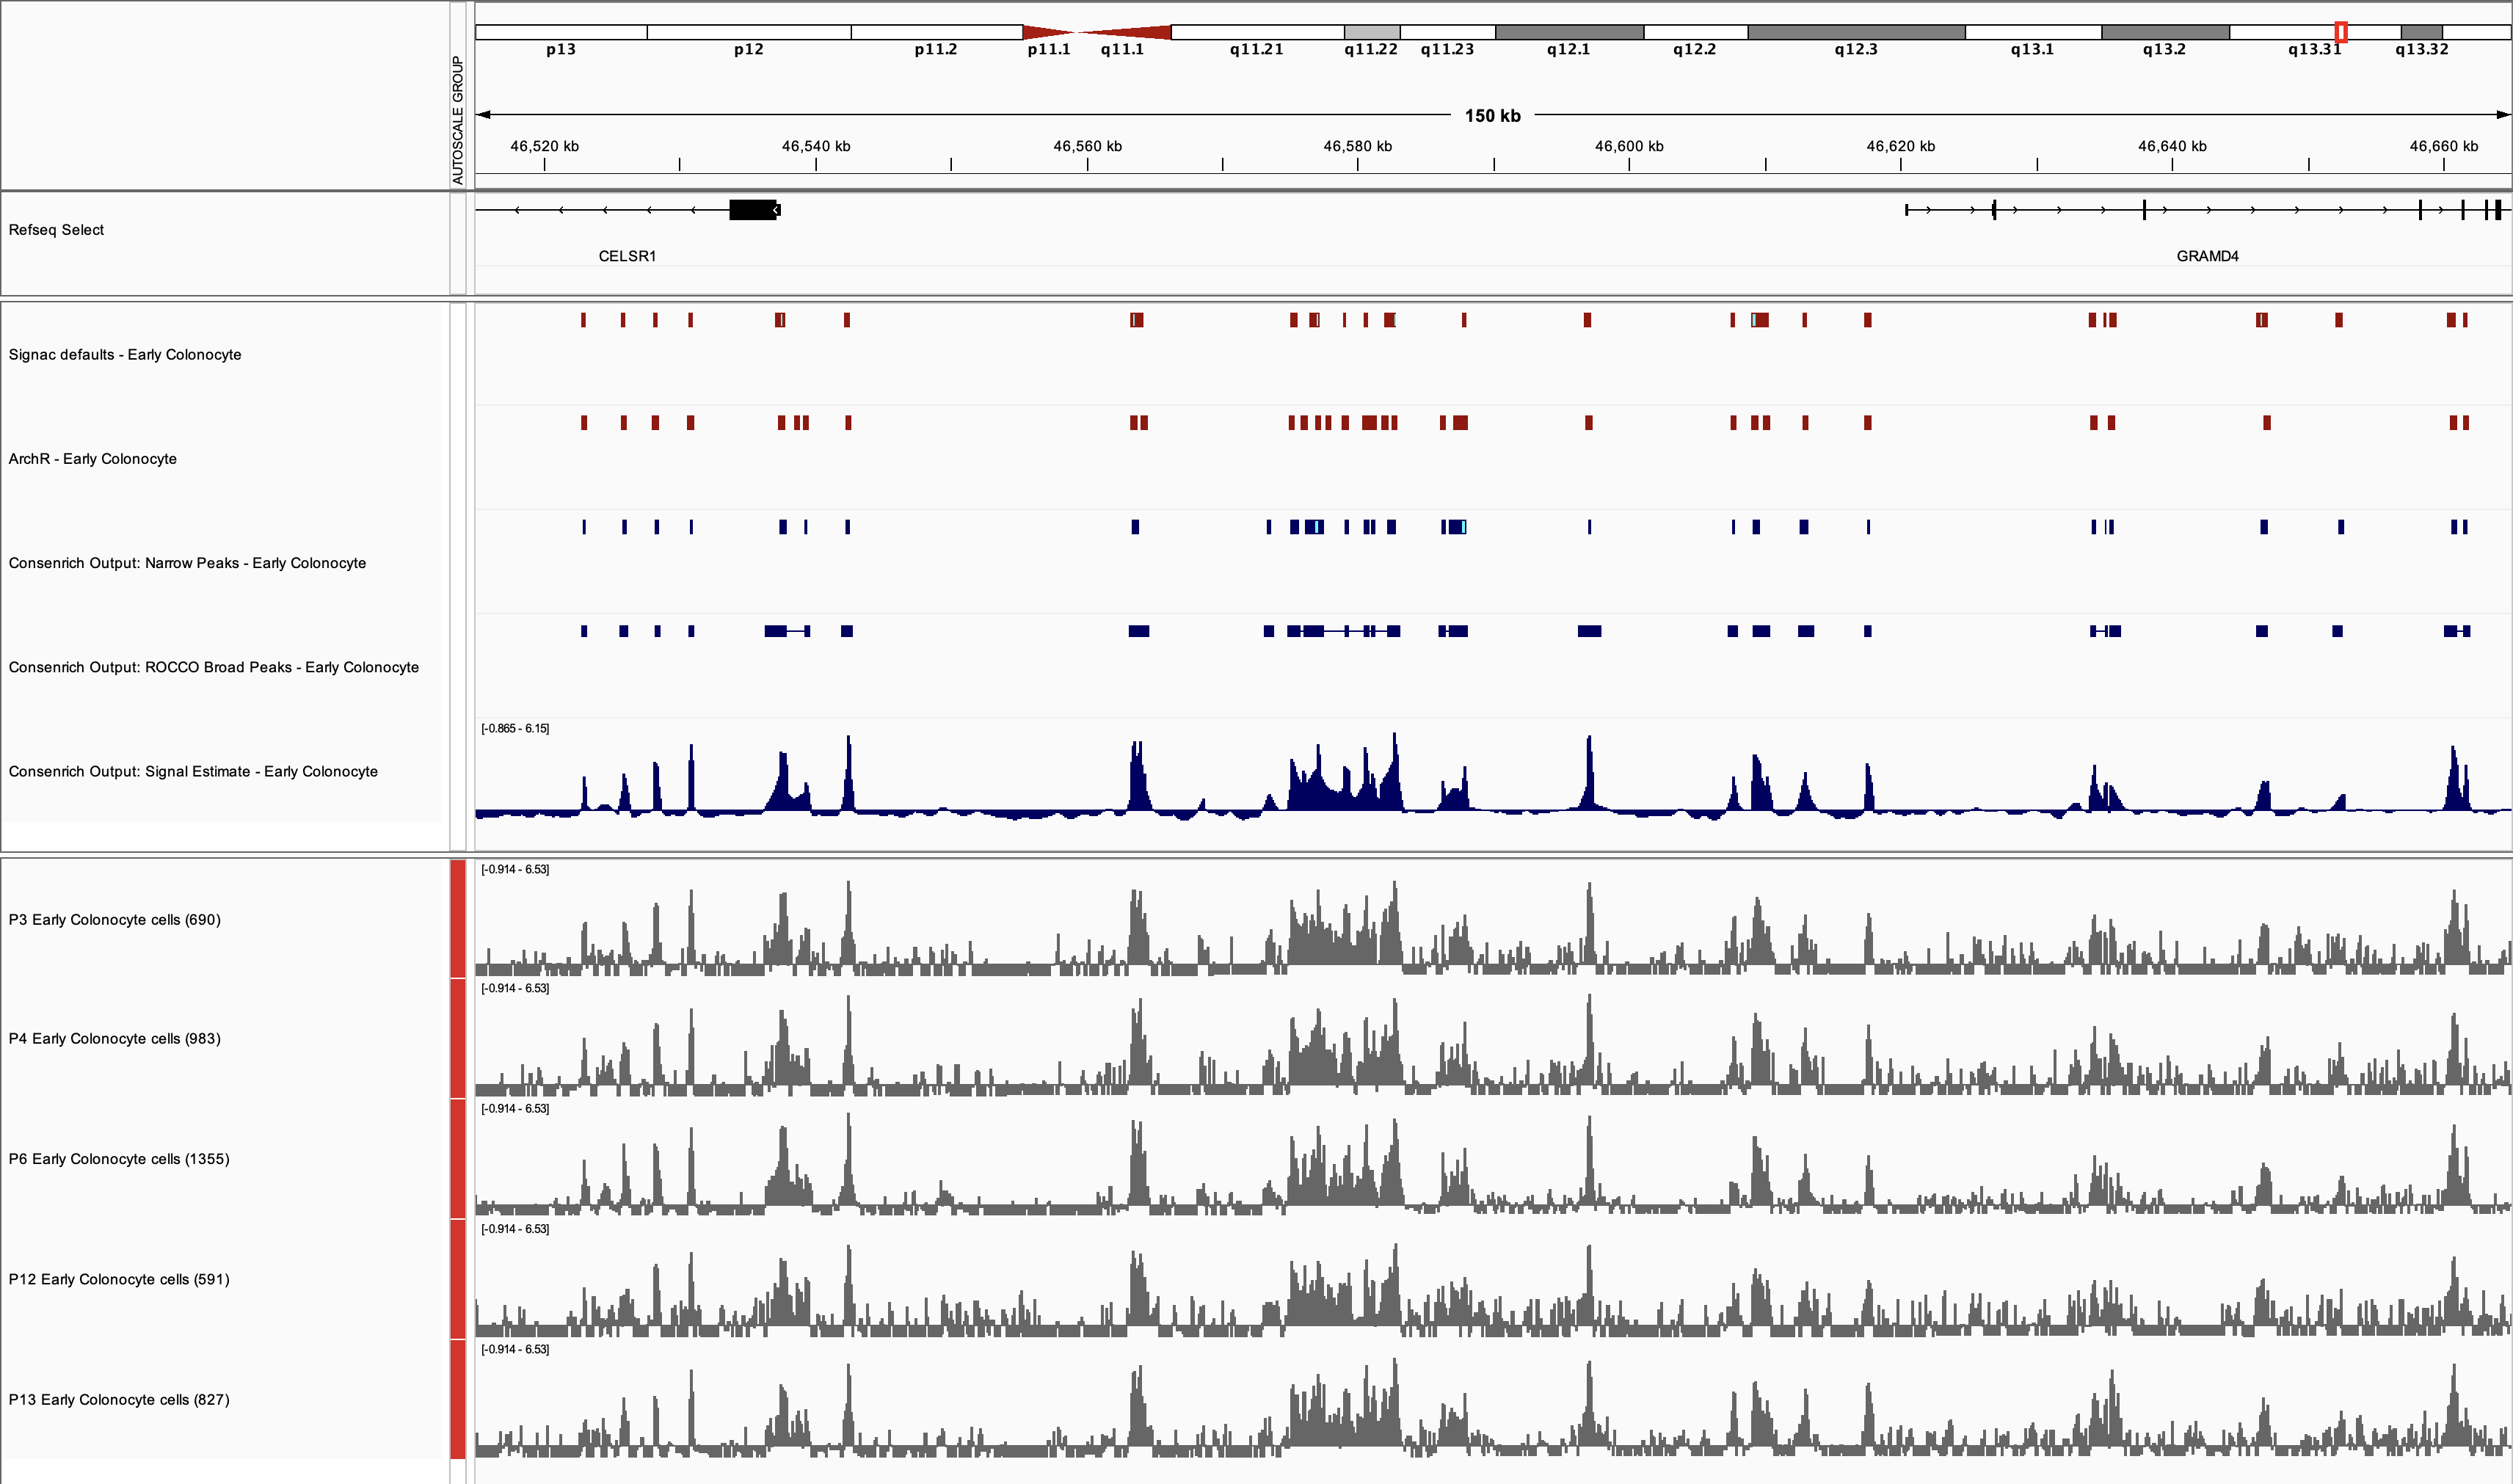Click the red attribute cell for P3 track

[458, 919]
